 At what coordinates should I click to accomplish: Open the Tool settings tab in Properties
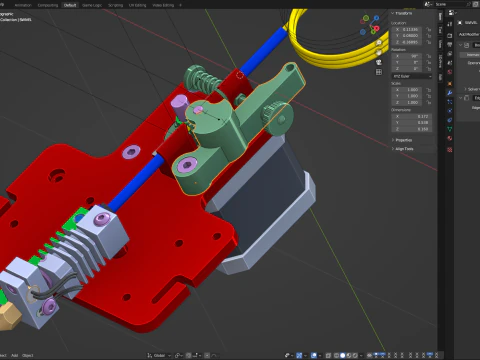(450, 24)
